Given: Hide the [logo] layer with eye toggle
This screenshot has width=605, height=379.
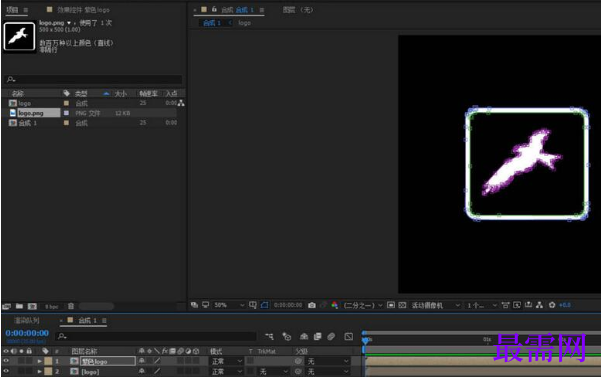Looking at the screenshot, I should 6,371.
